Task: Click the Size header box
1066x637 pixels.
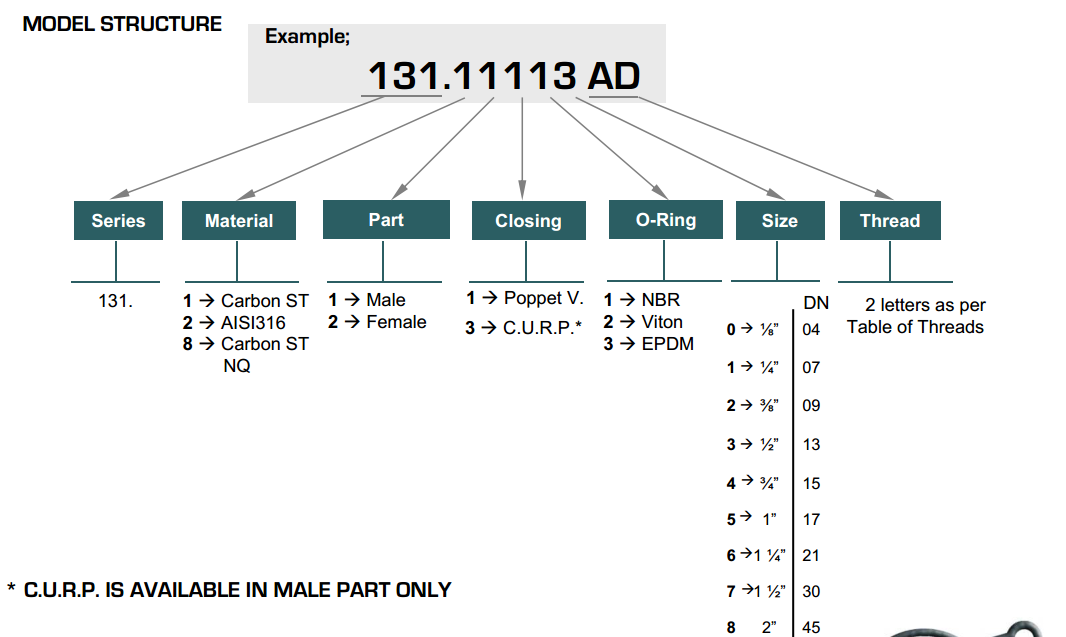Action: [x=779, y=221]
